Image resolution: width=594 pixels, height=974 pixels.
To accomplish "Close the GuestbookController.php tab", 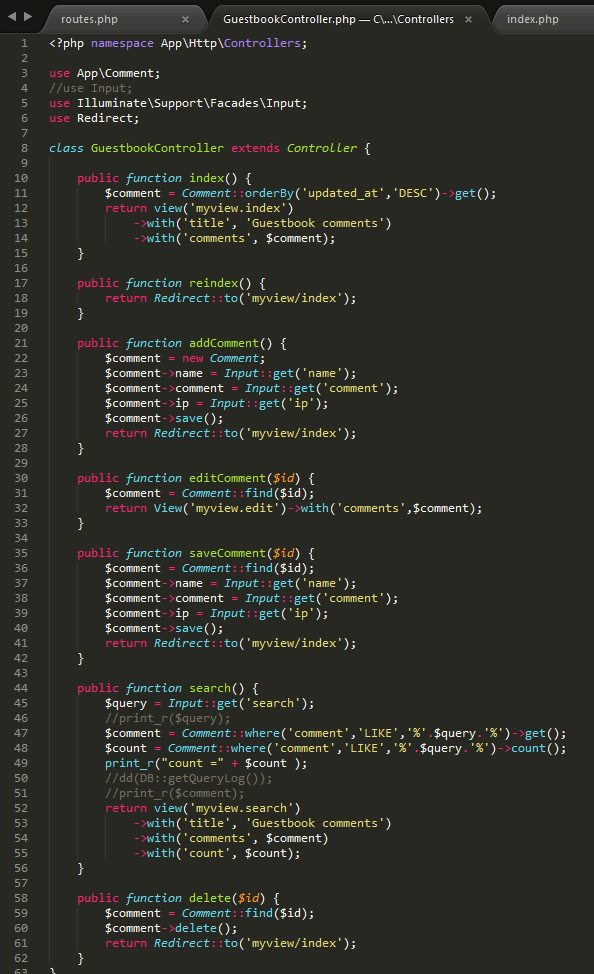I will [468, 19].
